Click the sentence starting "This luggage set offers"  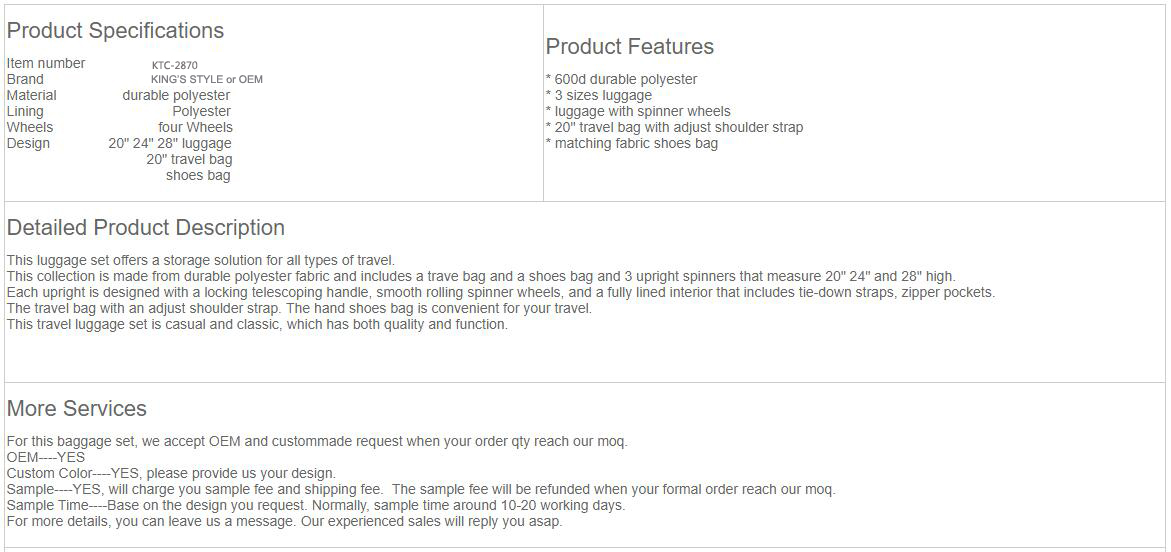click(201, 261)
